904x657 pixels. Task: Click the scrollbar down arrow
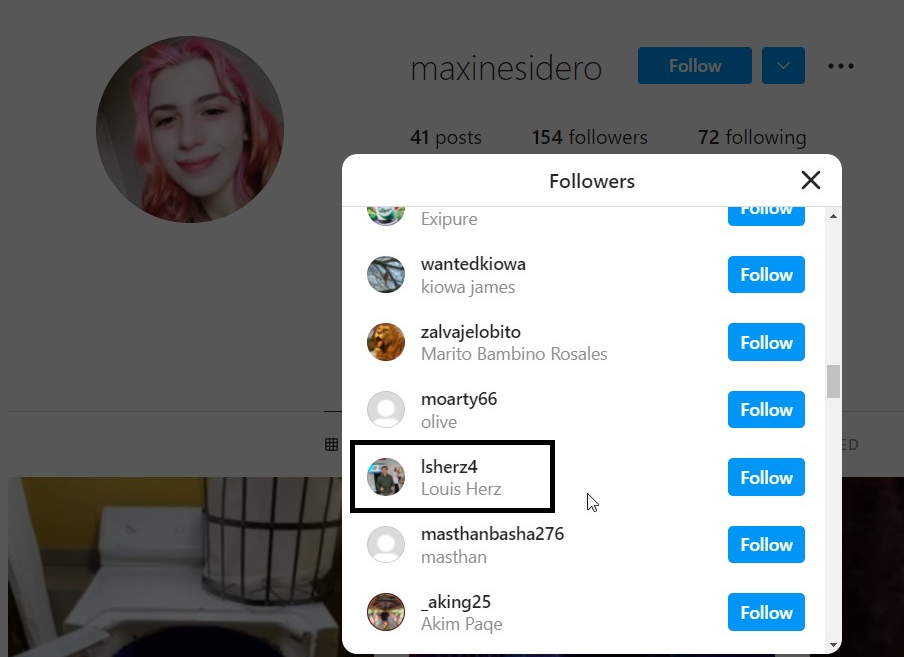coord(833,645)
